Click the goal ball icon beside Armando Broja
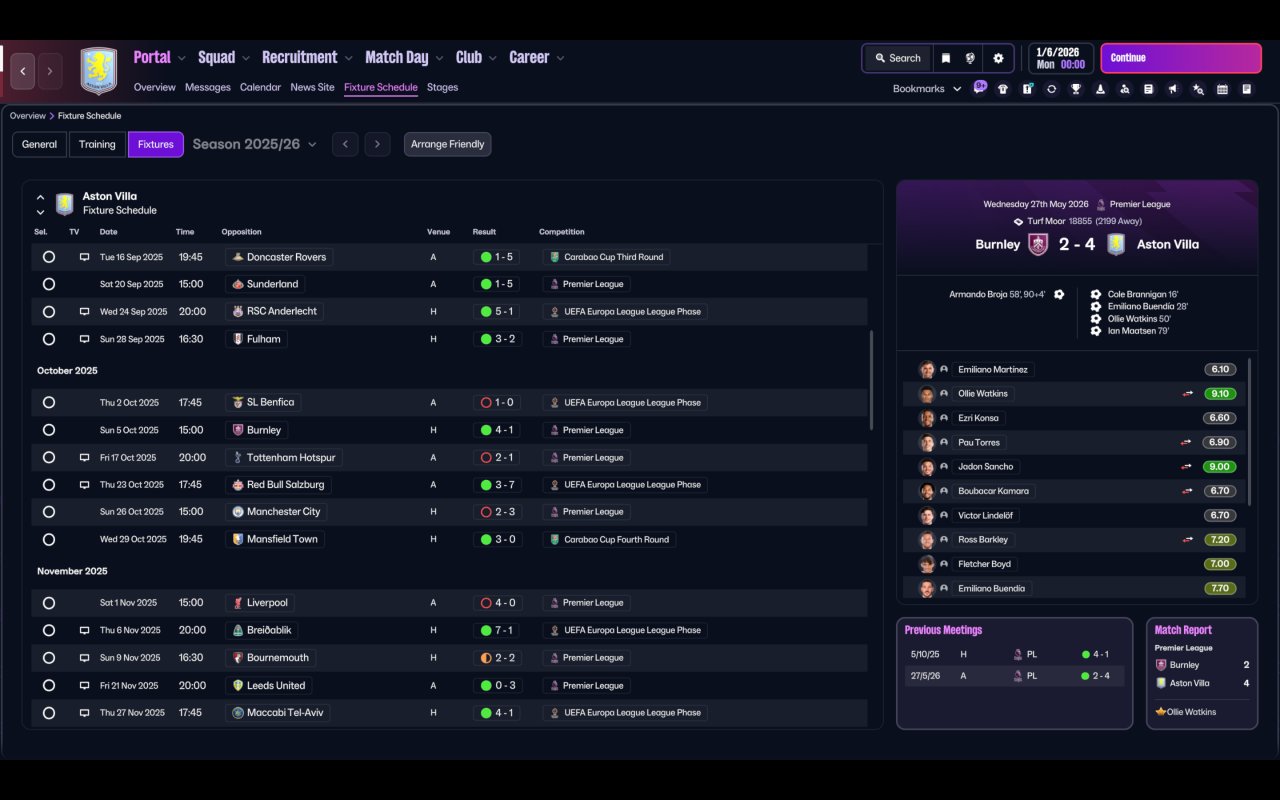 click(x=1059, y=294)
